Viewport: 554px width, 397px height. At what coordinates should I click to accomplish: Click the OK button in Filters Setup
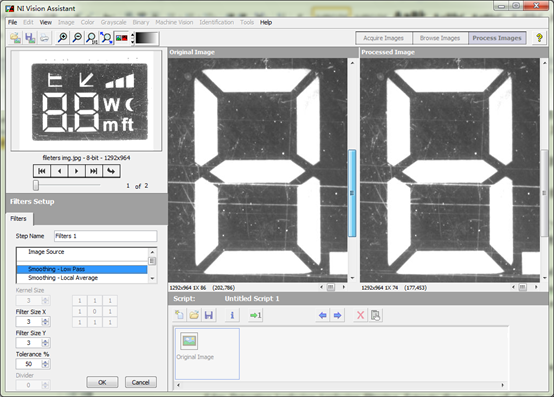tap(102, 382)
